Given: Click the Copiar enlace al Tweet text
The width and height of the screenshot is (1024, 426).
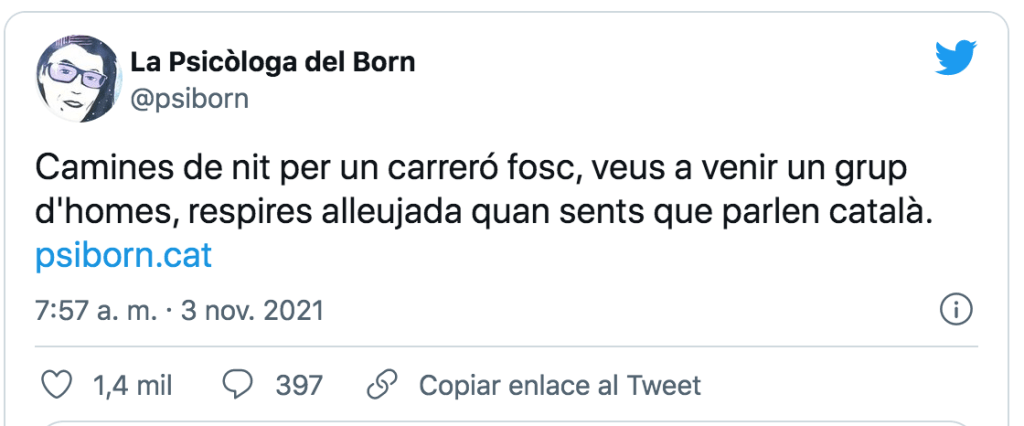Looking at the screenshot, I should click(559, 385).
